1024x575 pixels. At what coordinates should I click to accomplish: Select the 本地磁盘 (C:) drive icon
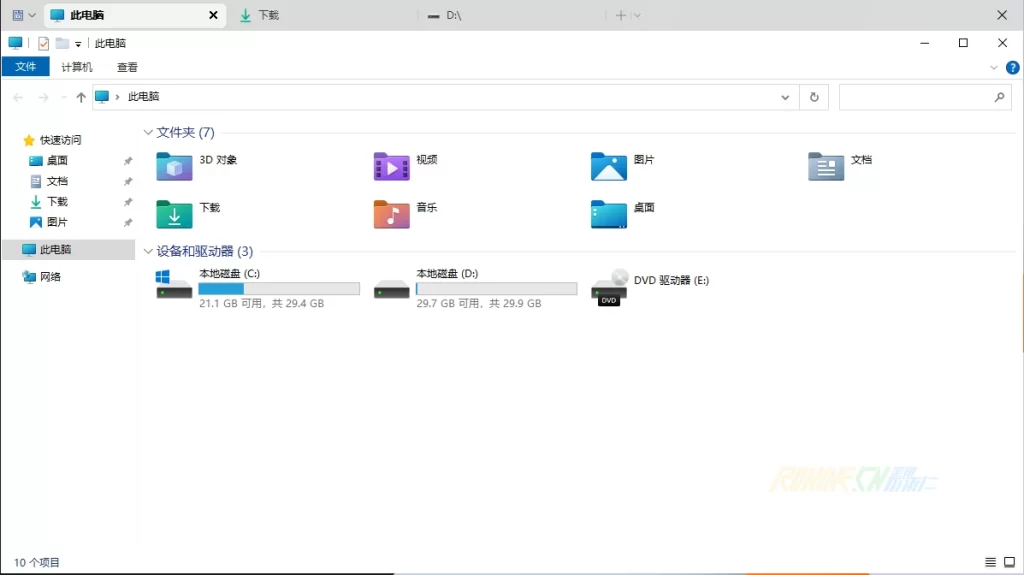174,284
